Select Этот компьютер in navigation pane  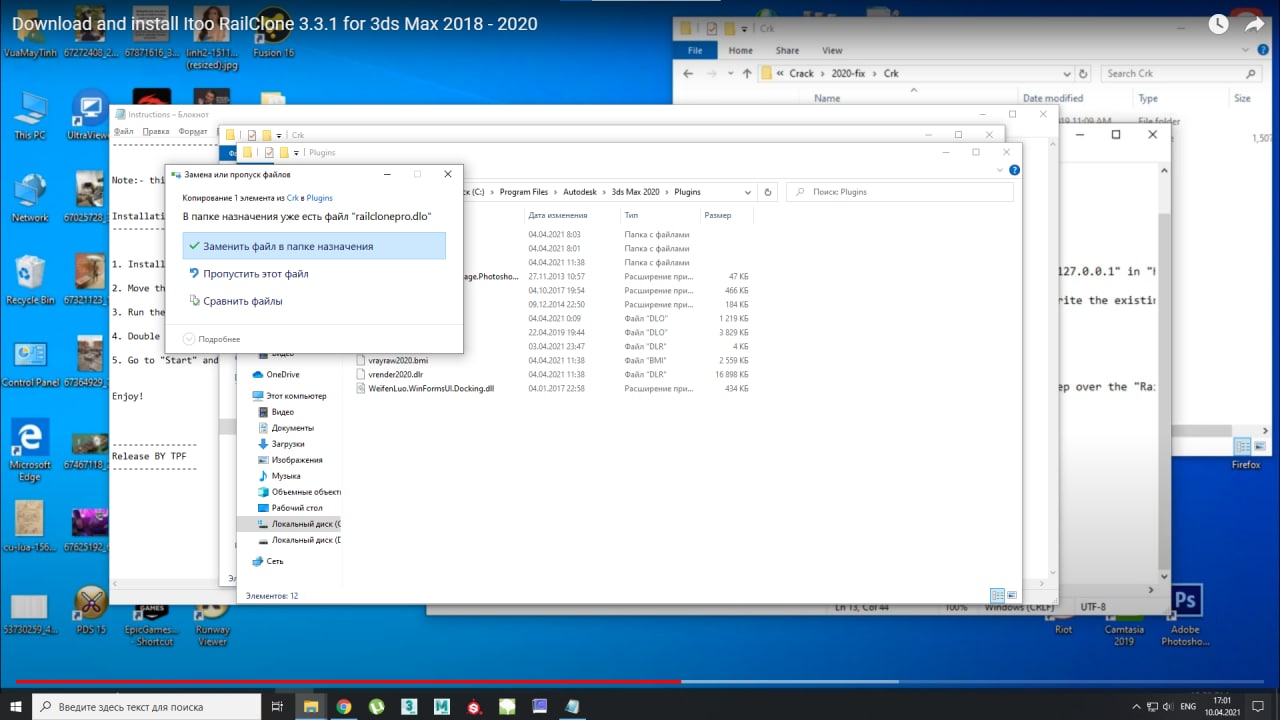tap(296, 395)
